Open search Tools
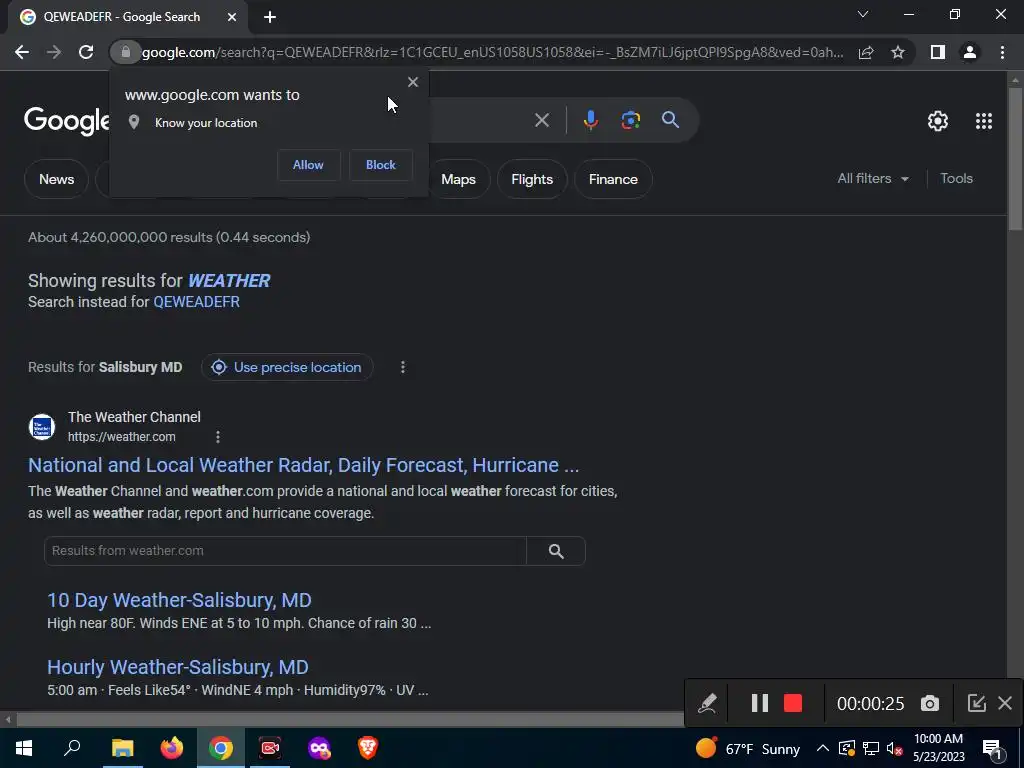The width and height of the screenshot is (1024, 768). [957, 178]
